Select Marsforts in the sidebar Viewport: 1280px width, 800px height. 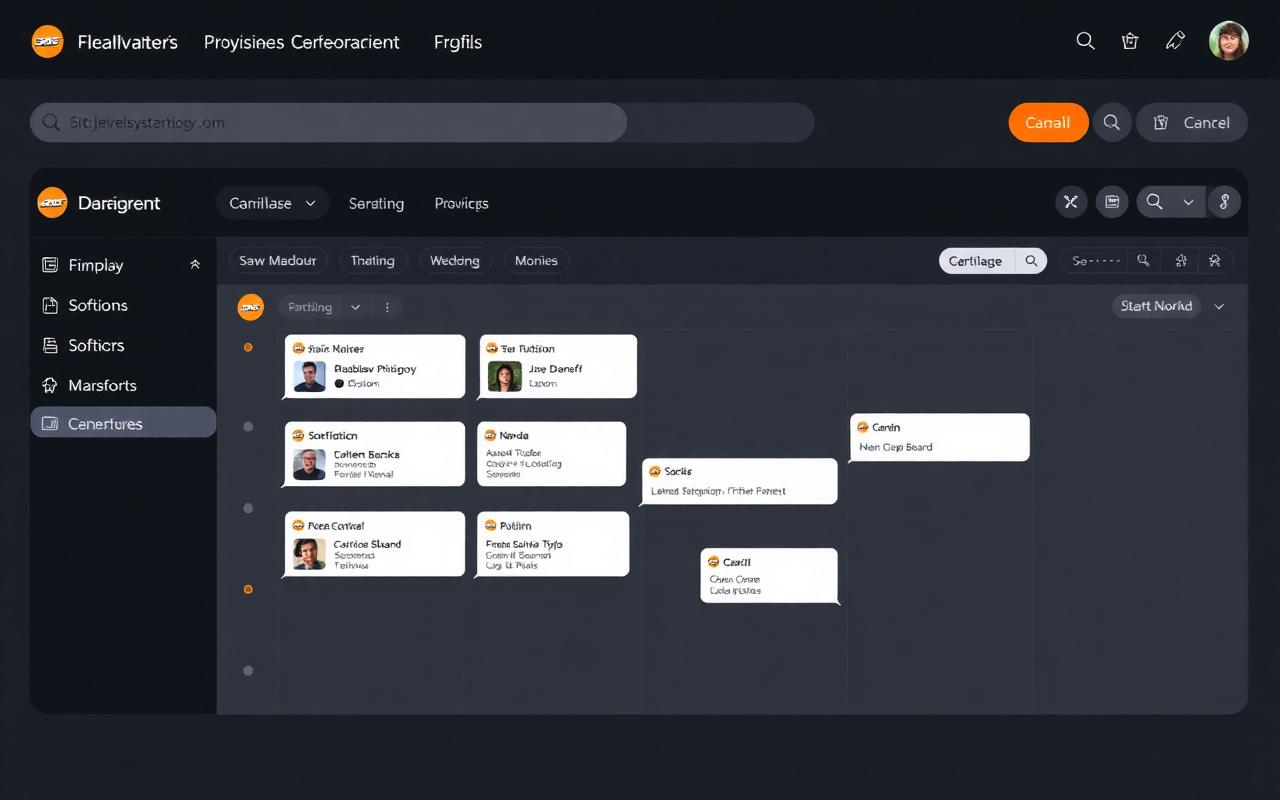123,385
